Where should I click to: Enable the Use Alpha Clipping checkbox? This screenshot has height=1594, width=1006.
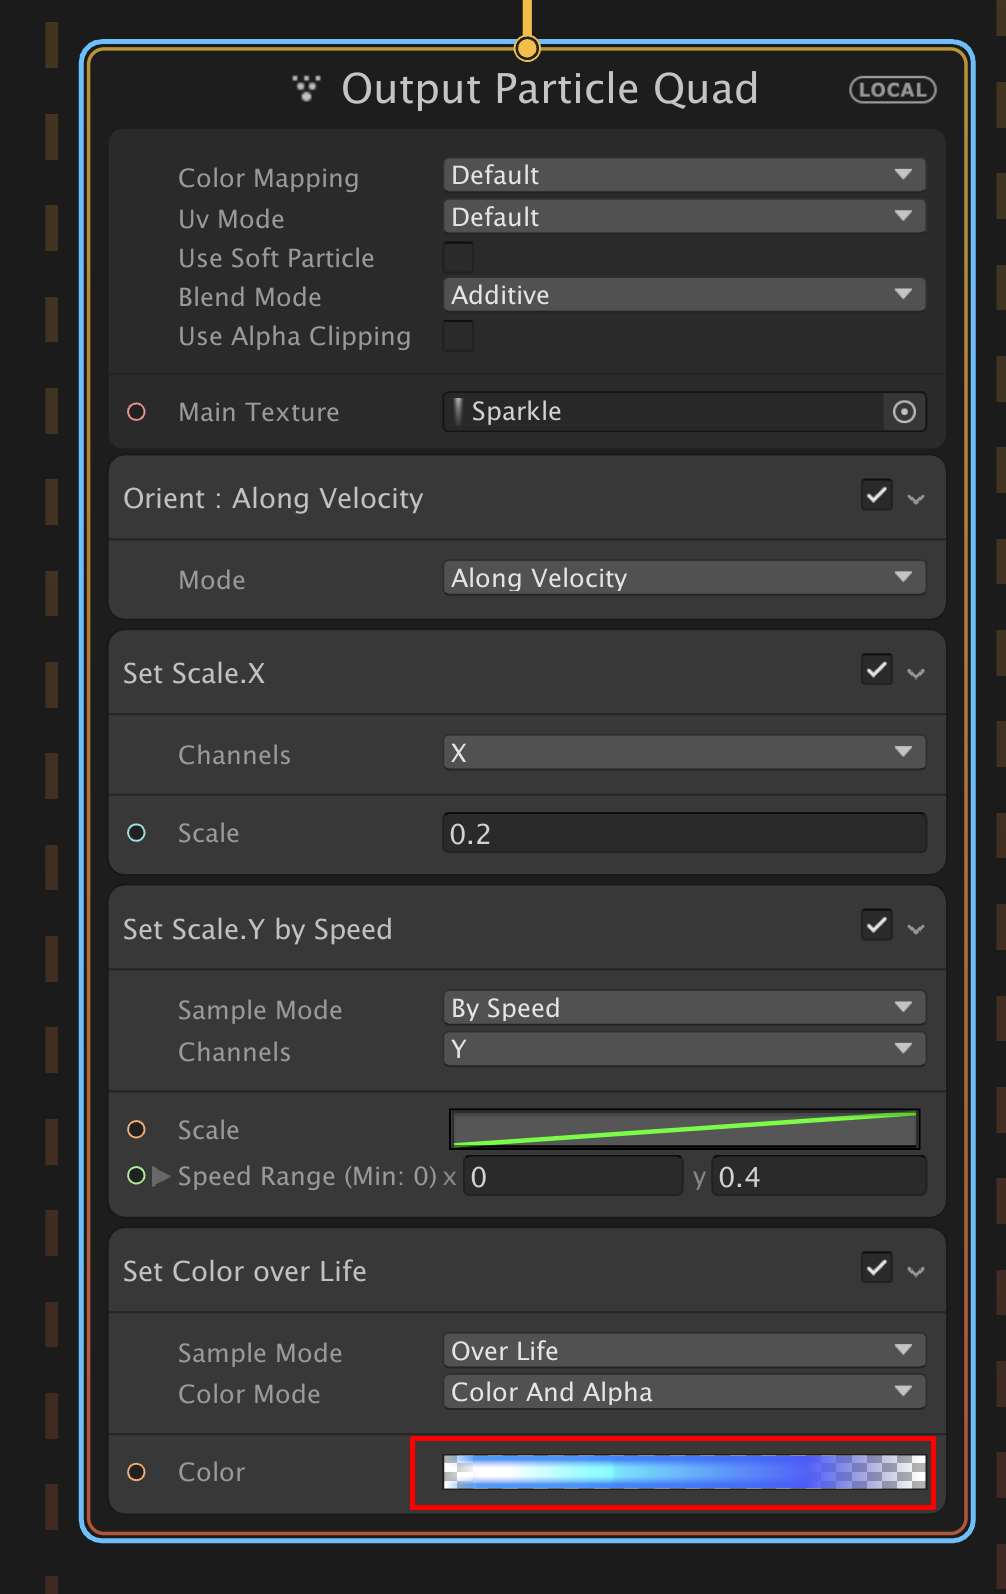coord(458,336)
